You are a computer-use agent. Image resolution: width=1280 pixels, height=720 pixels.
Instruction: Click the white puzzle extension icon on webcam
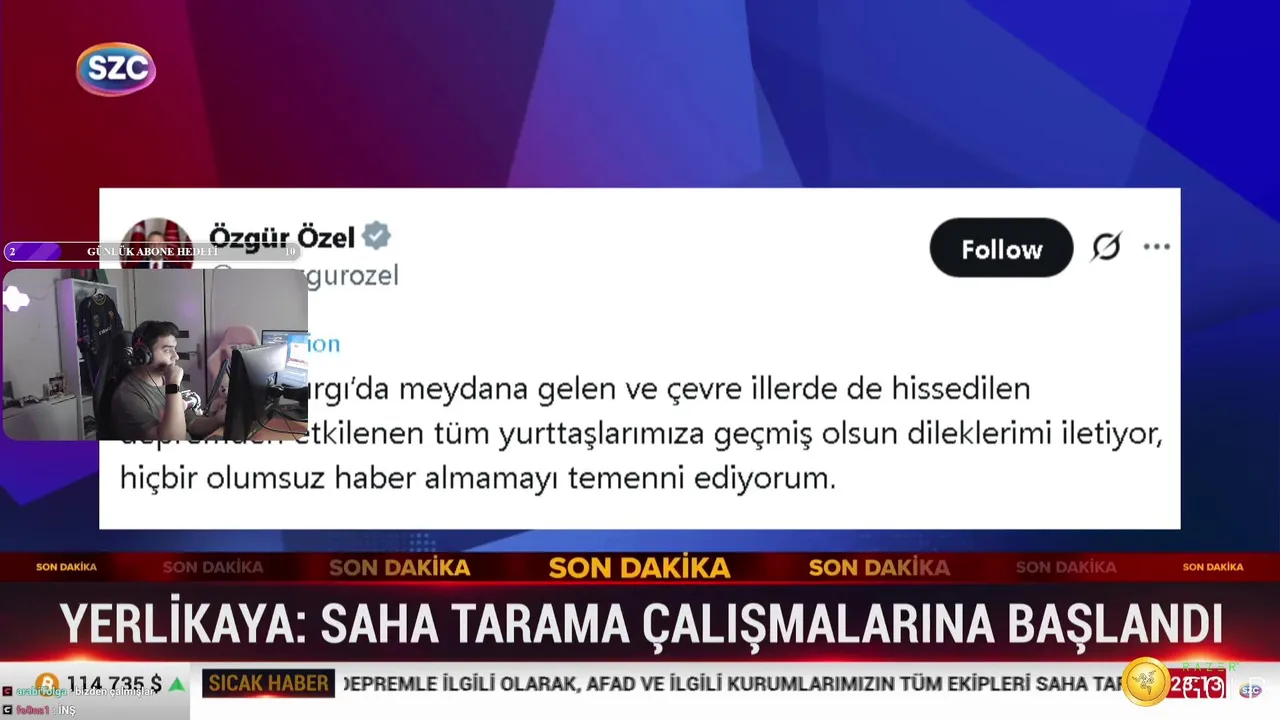click(16, 298)
